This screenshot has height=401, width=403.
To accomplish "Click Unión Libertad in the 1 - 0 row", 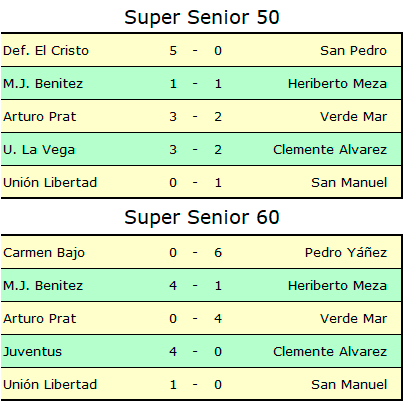I will [50, 384].
